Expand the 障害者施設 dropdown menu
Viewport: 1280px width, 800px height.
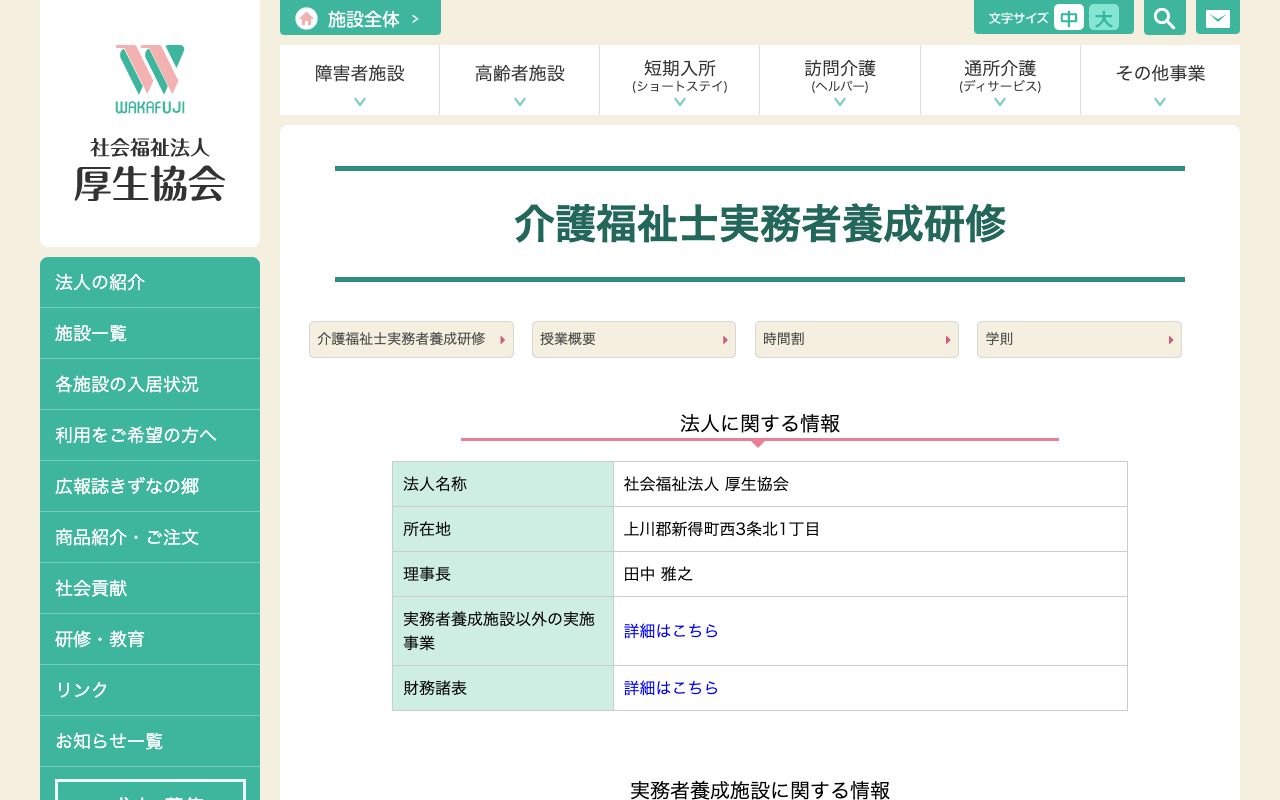click(x=359, y=80)
